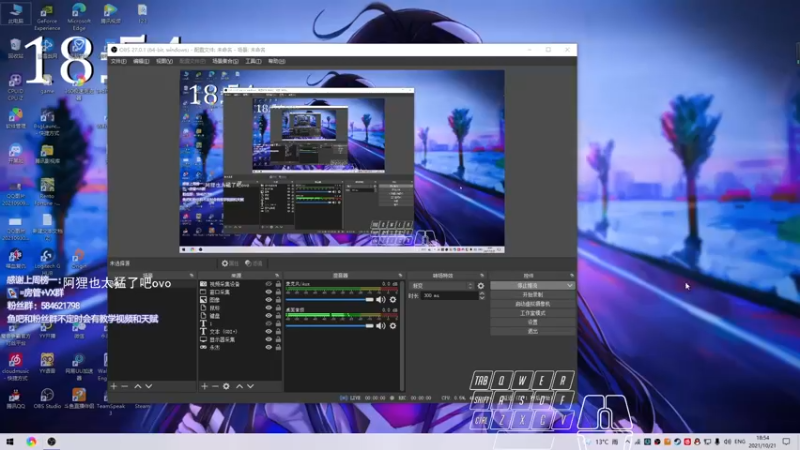
Task: Expand the scene transition type dropdown
Action: (440, 285)
